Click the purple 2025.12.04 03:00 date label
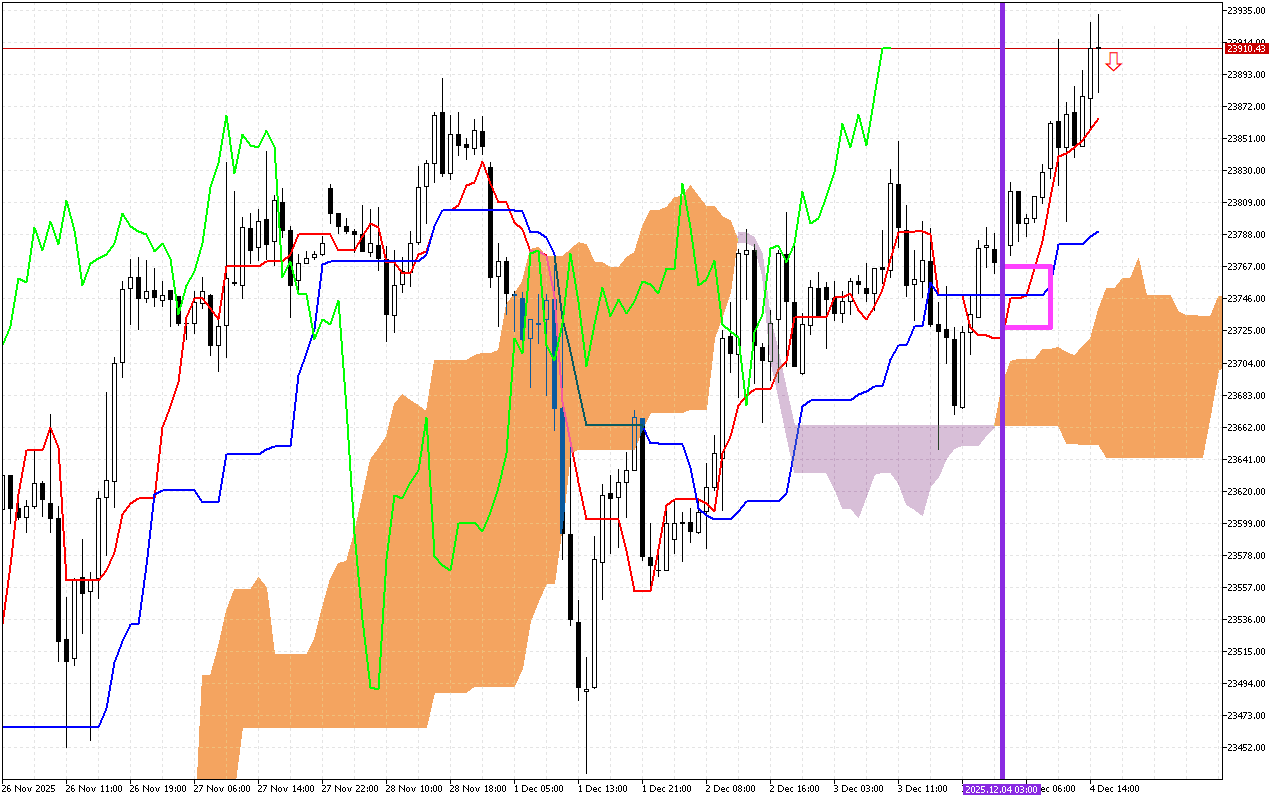The image size is (1280, 800). 1002,789
